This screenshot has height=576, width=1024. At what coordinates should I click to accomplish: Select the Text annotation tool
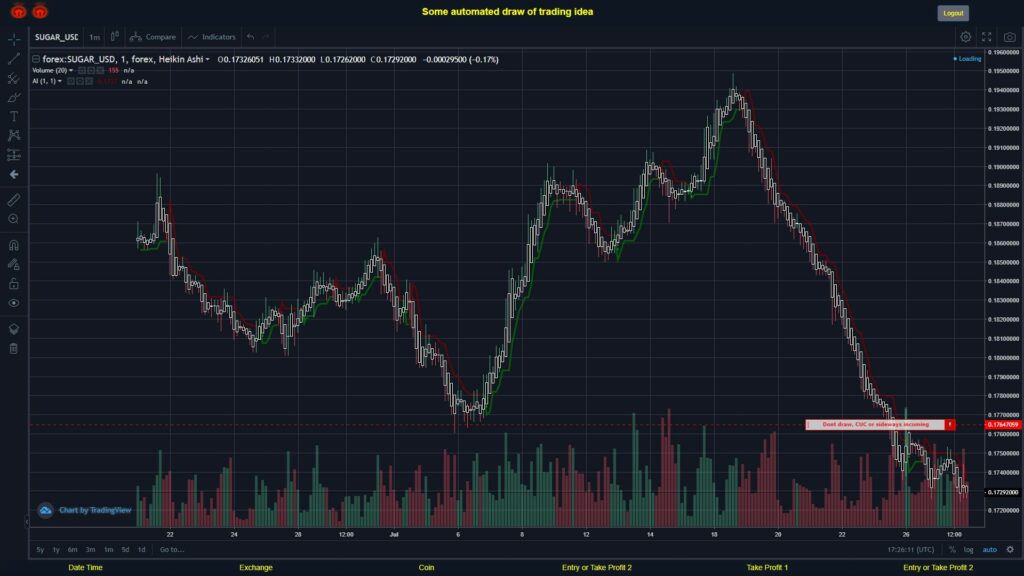pyautogui.click(x=14, y=116)
